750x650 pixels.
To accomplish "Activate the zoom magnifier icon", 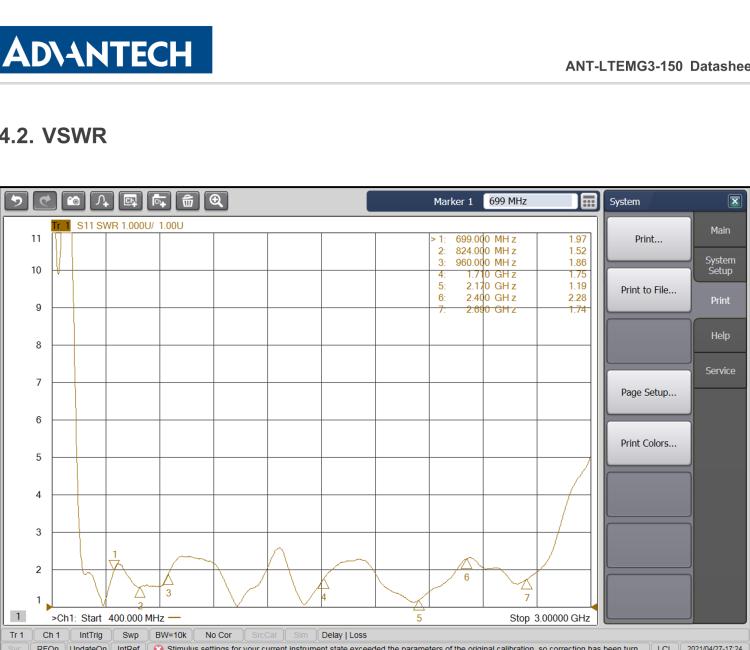I will pos(216,201).
